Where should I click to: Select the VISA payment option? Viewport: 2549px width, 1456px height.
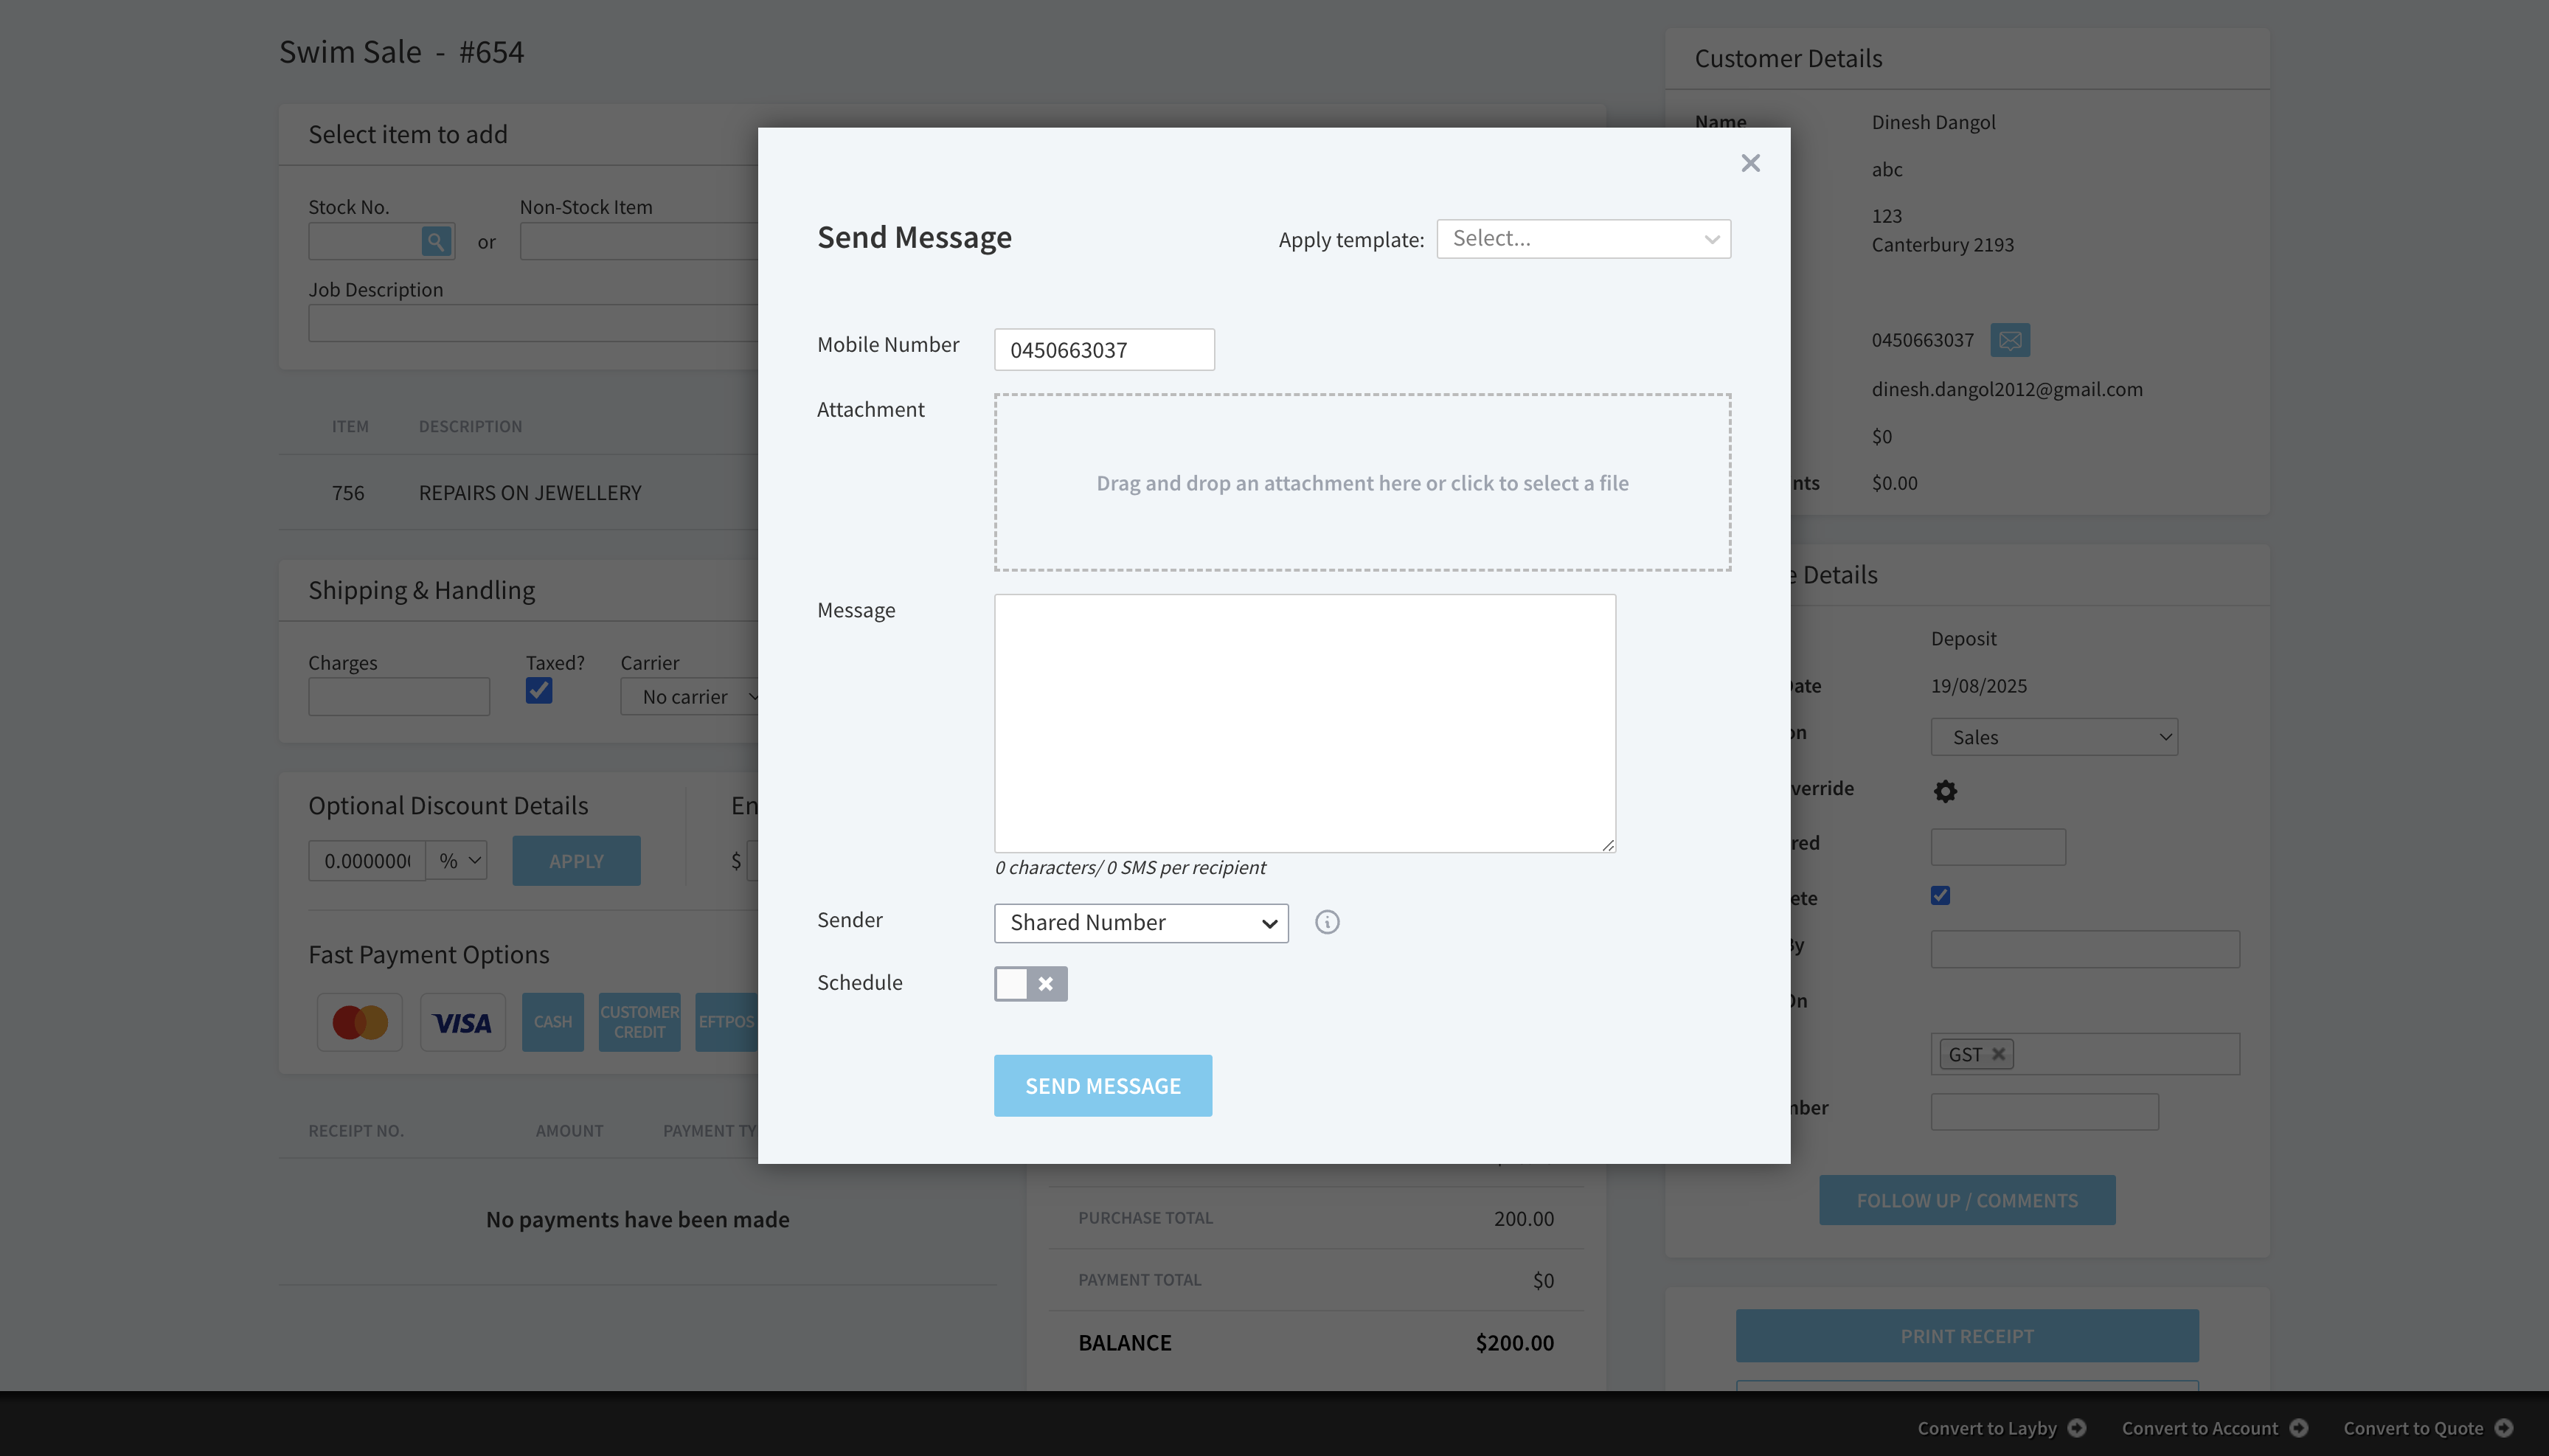(x=462, y=1022)
